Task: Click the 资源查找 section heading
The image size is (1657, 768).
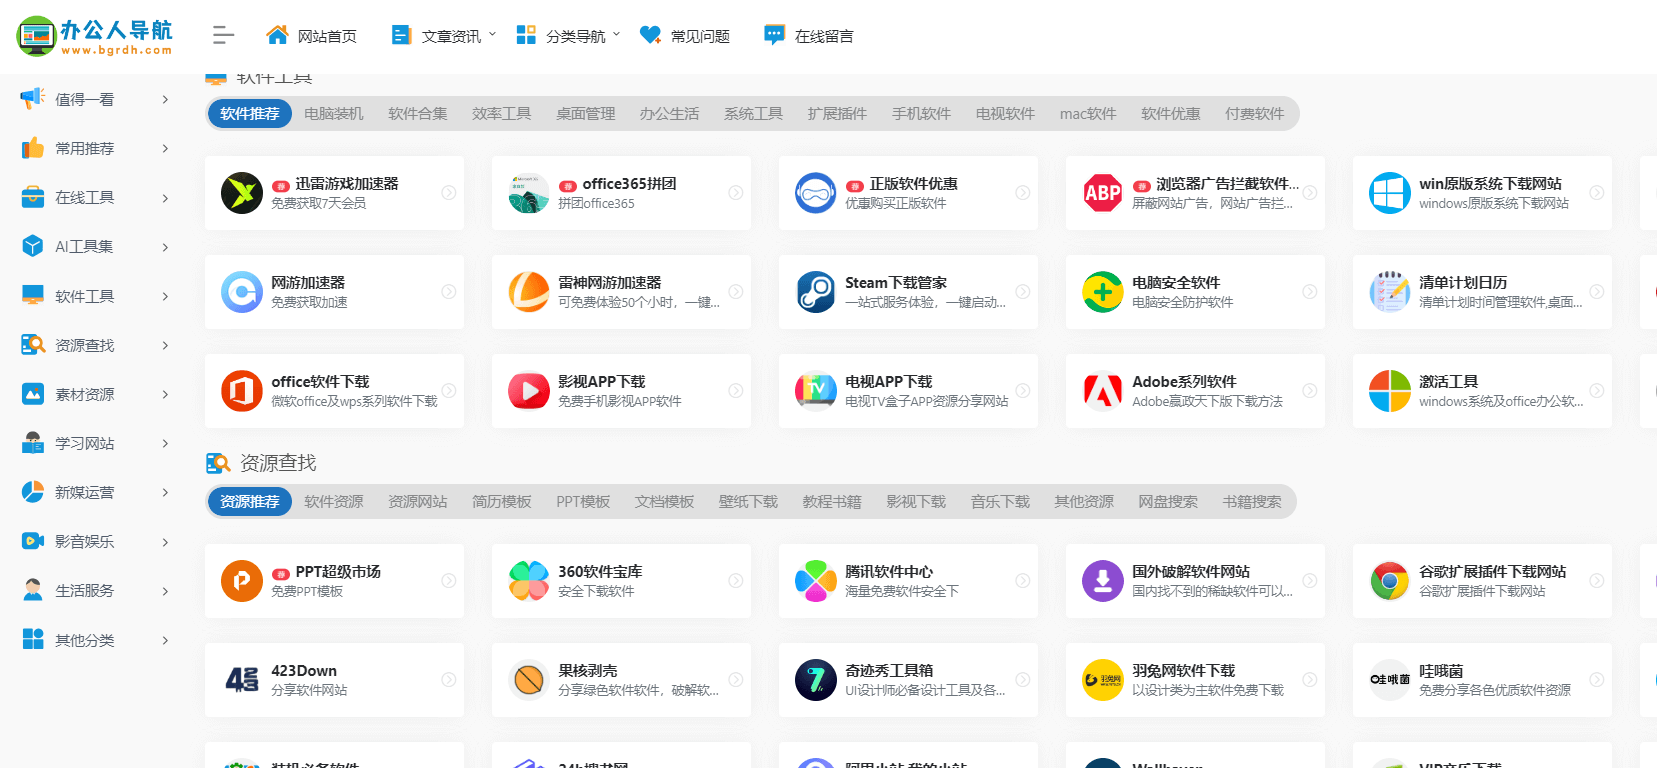Action: (x=278, y=463)
